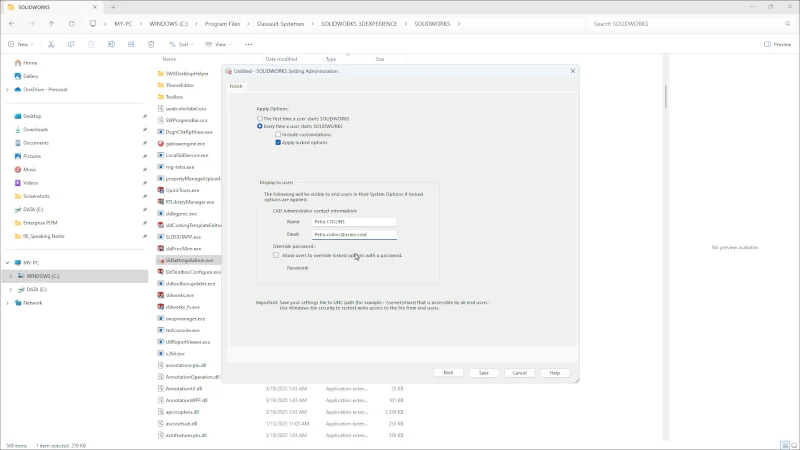Click the sldSettingsAdmin.exe file icon
Image resolution: width=800 pixels, height=450 pixels.
click(161, 260)
